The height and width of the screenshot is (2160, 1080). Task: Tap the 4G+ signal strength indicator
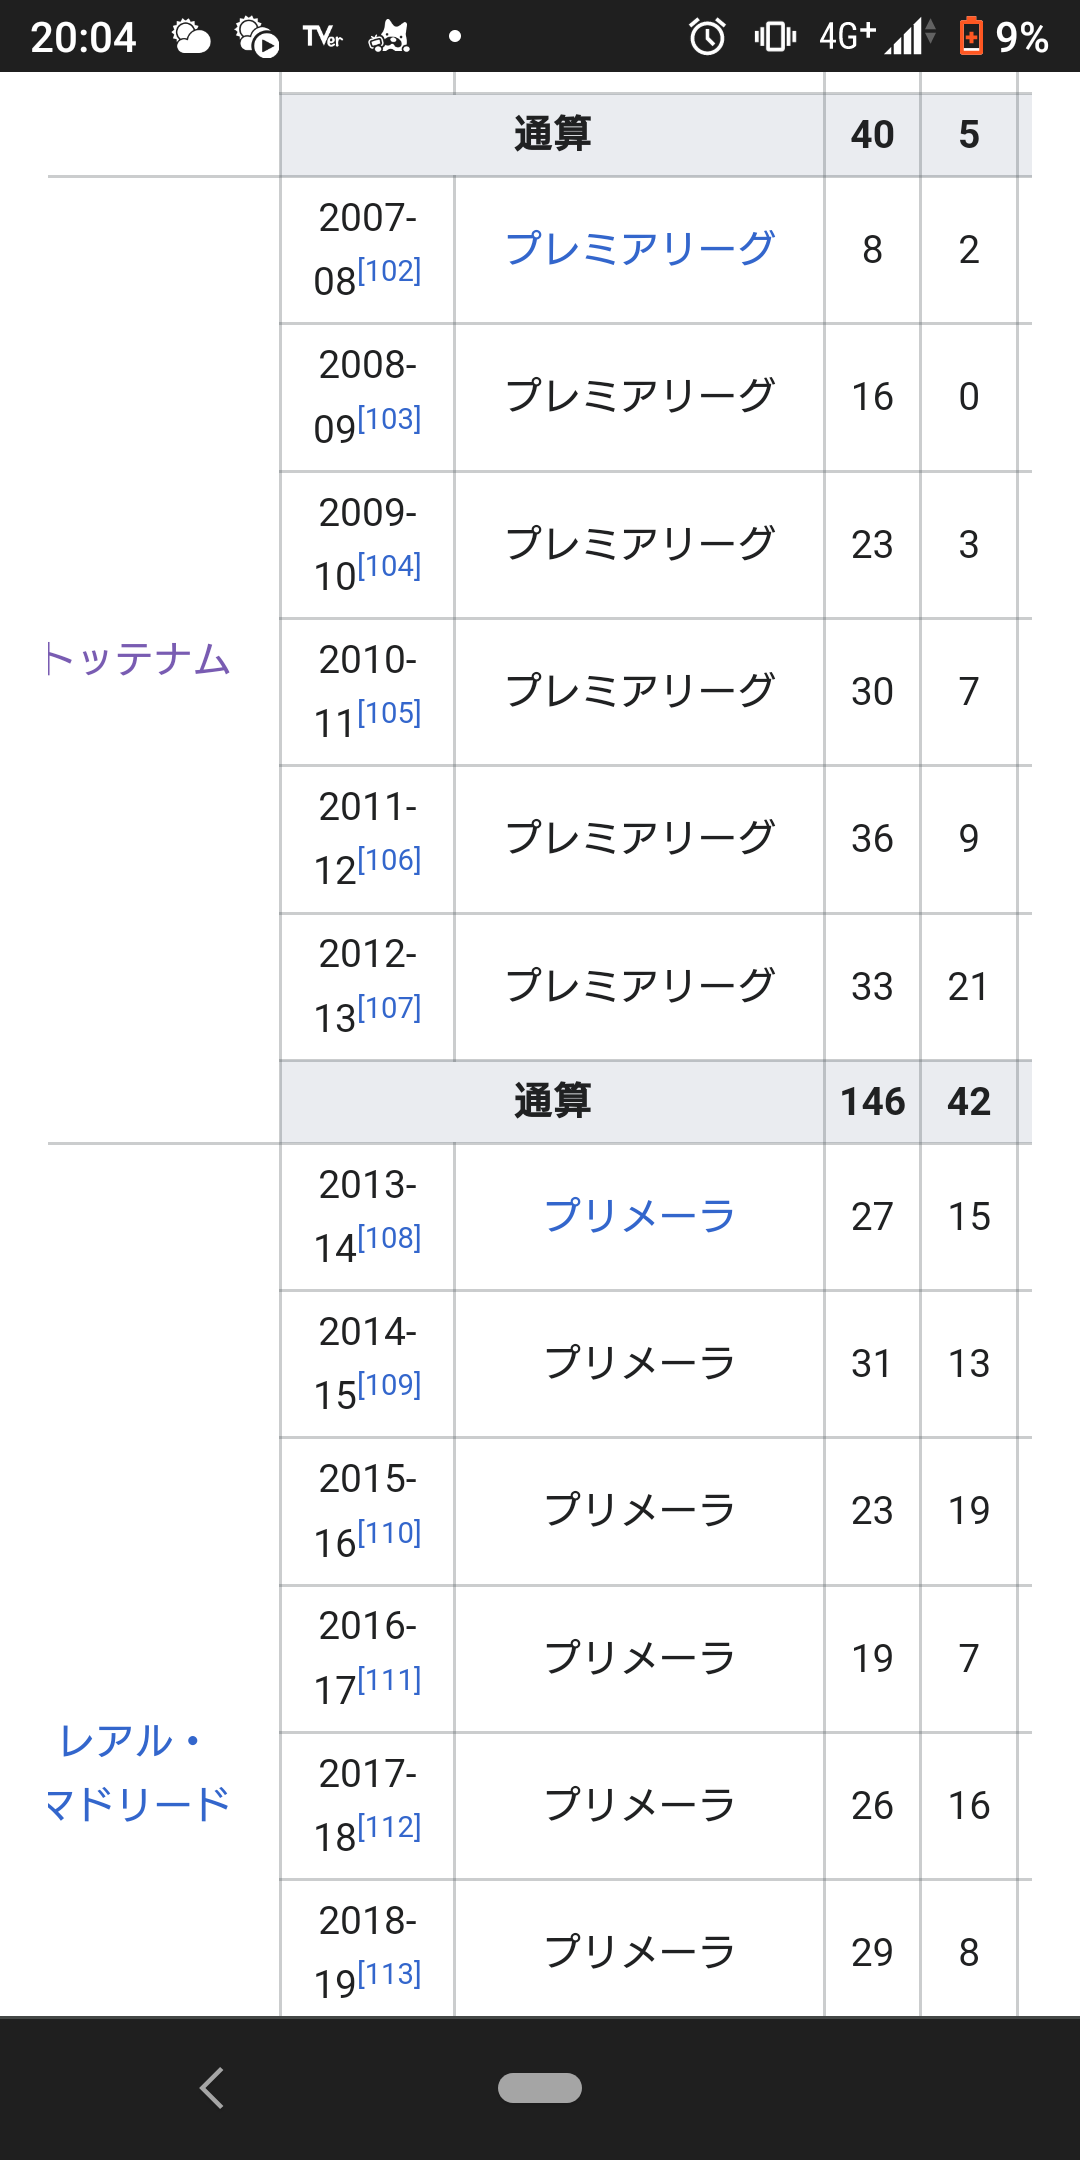click(x=877, y=37)
